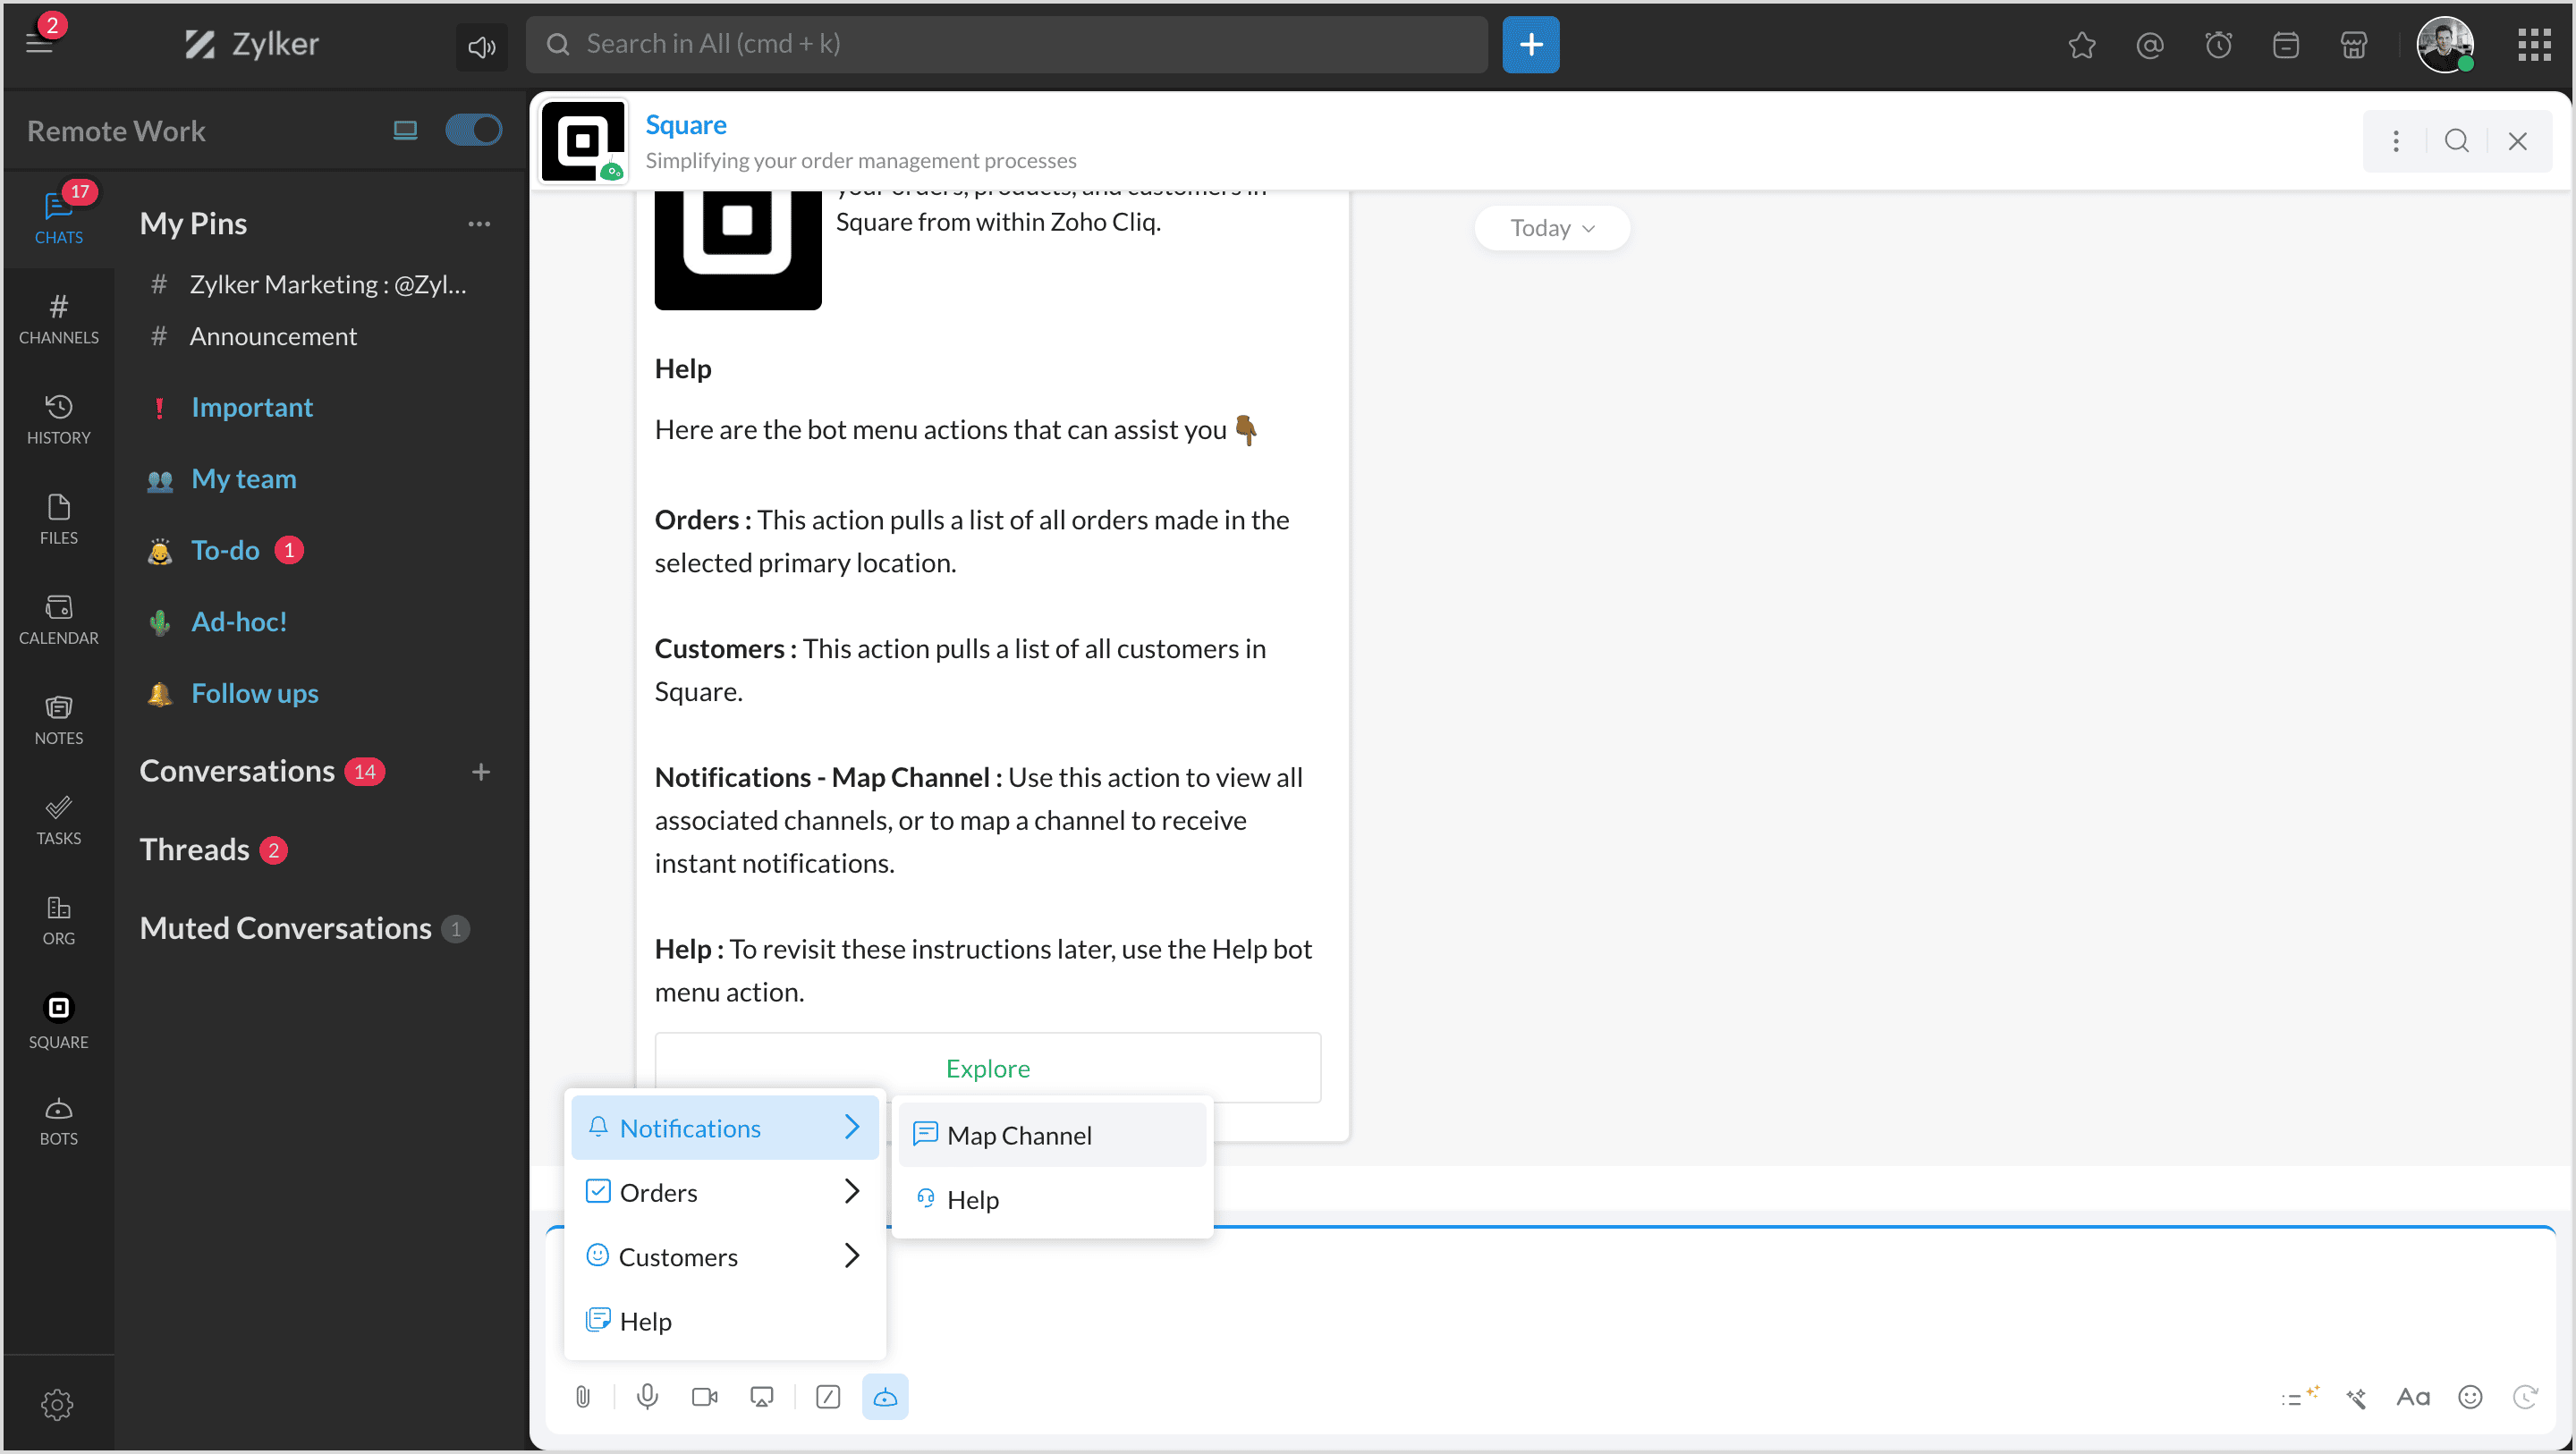This screenshot has width=2576, height=1454.
Task: Click the Search in All field
Action: [1006, 44]
